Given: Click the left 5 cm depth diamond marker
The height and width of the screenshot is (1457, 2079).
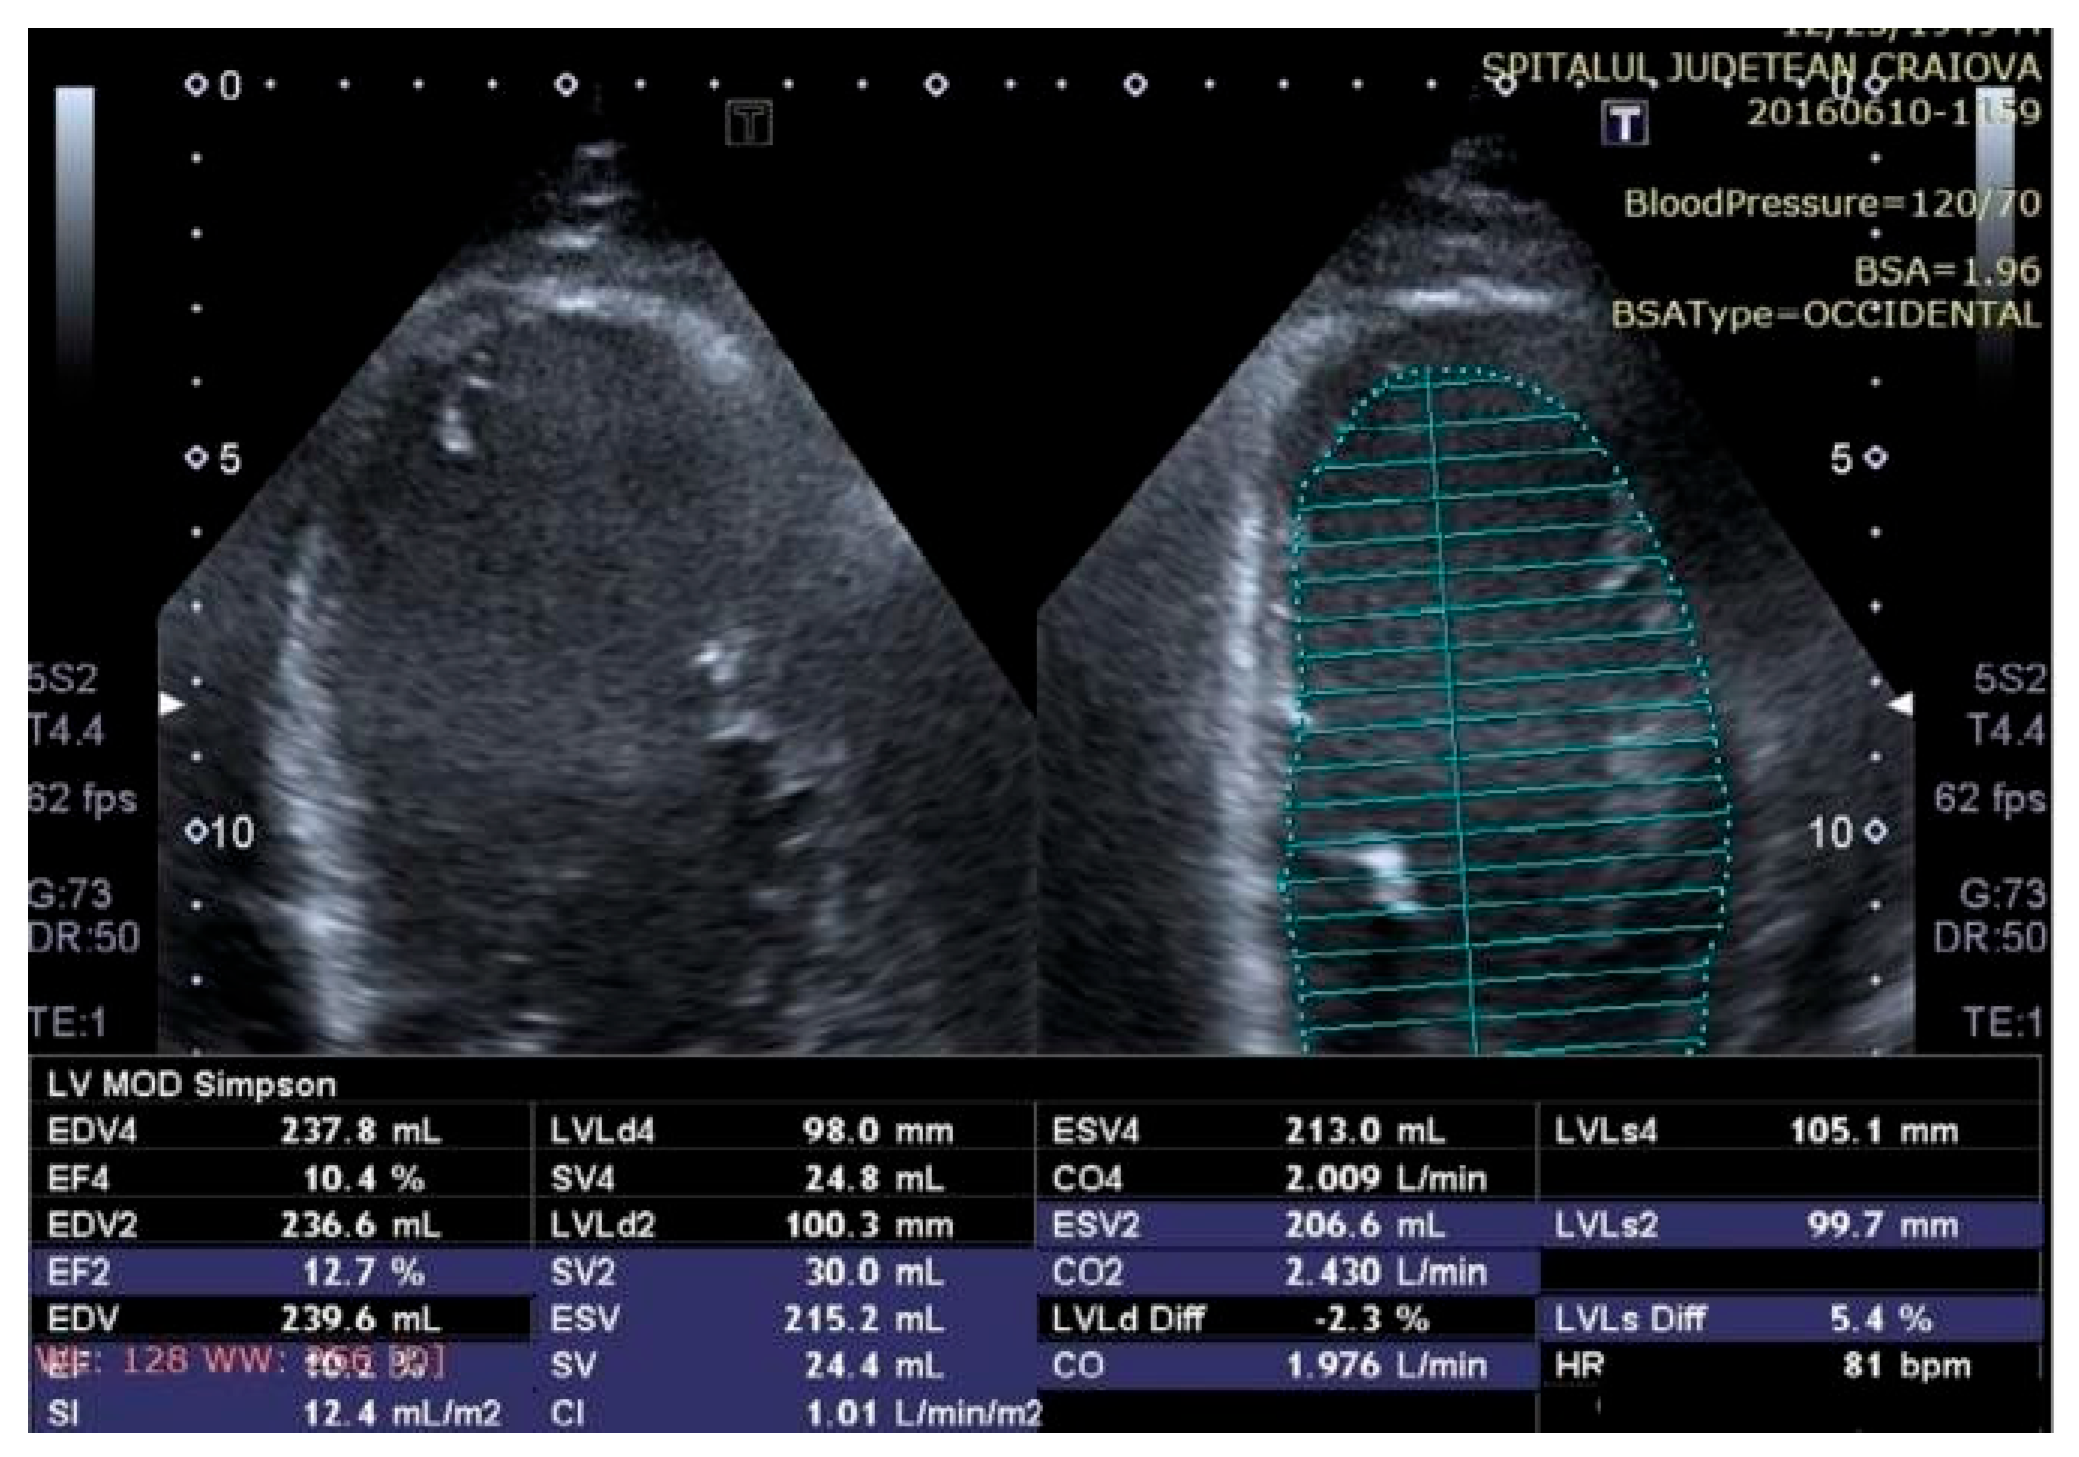Looking at the screenshot, I should (x=196, y=458).
